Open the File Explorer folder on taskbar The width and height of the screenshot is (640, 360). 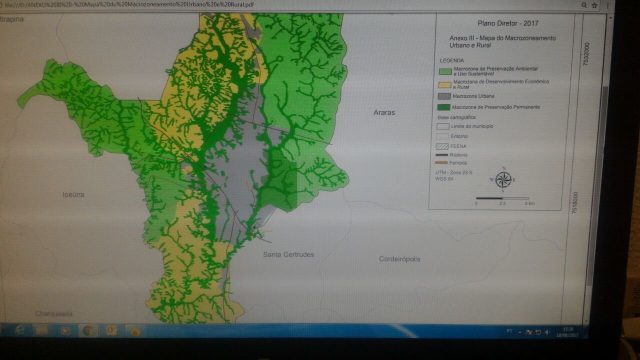pyautogui.click(x=42, y=330)
